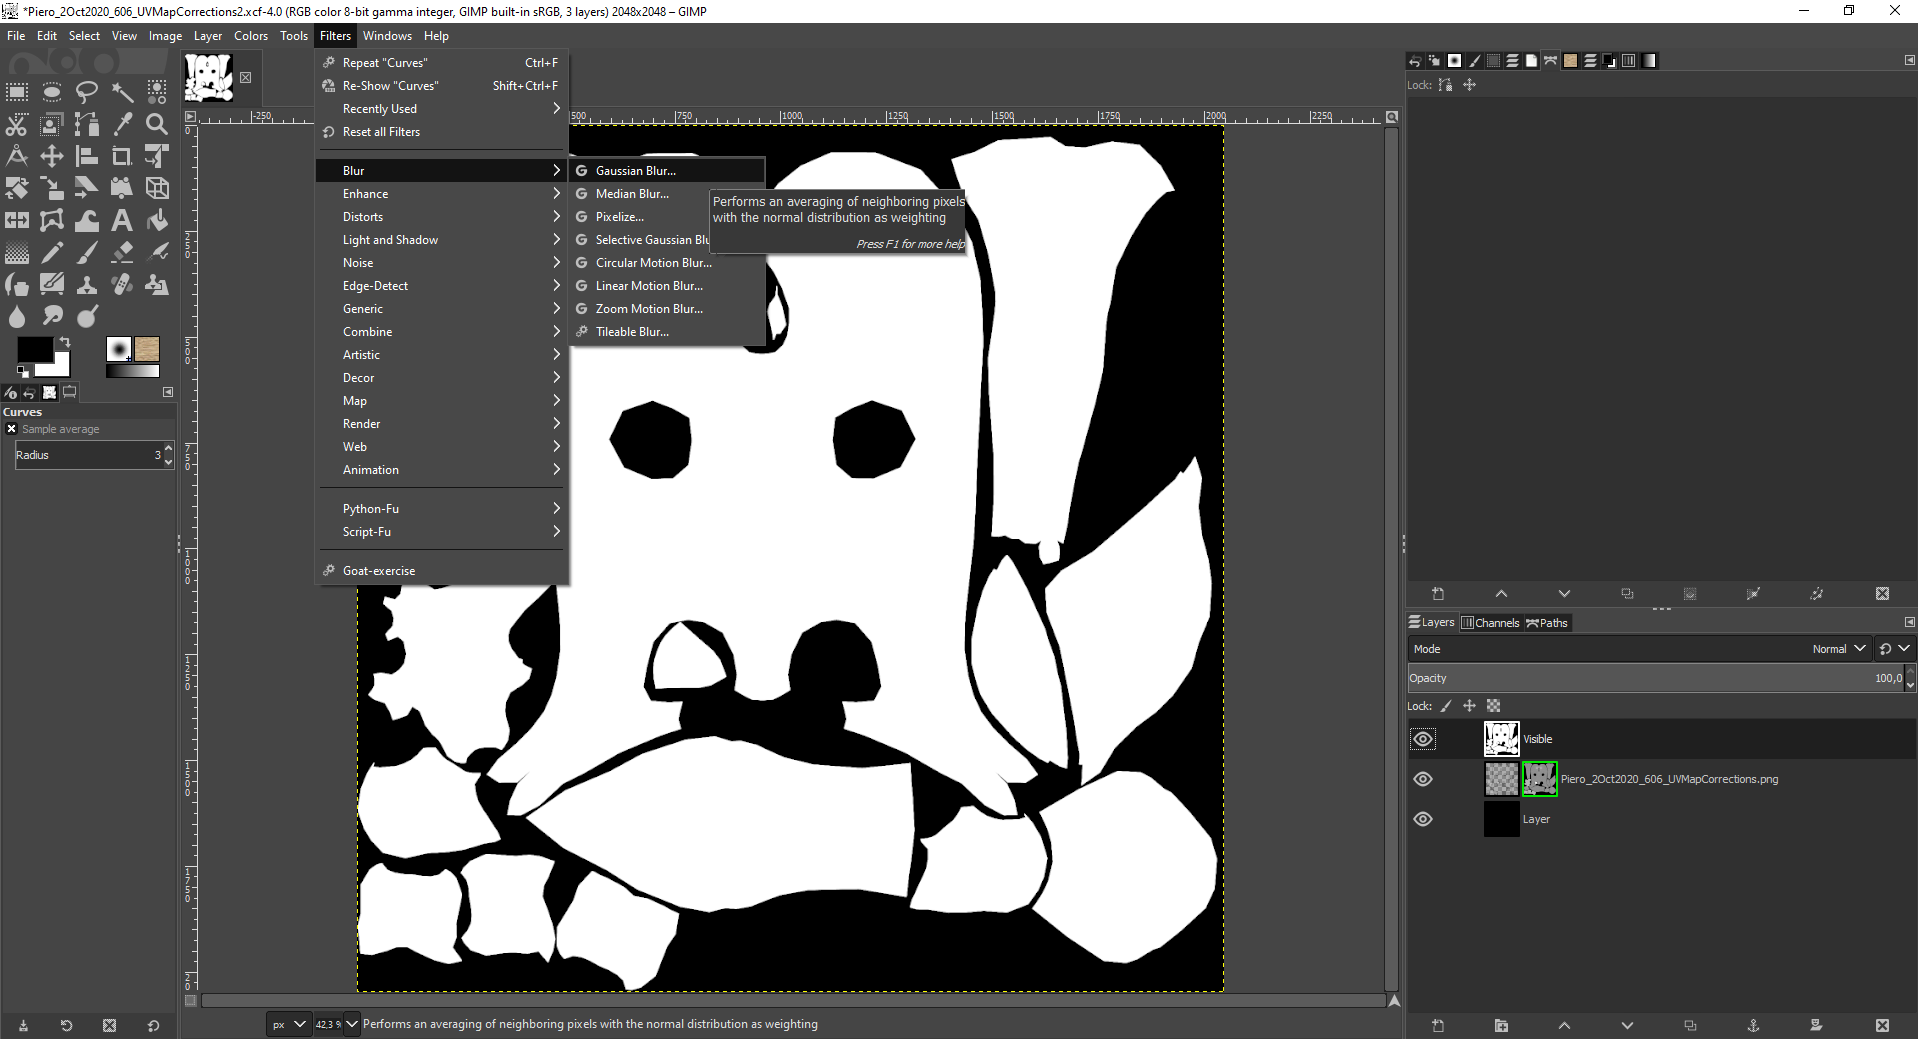Select the Eraser tool
Viewport: 1918px width, 1039px height.
(122, 252)
